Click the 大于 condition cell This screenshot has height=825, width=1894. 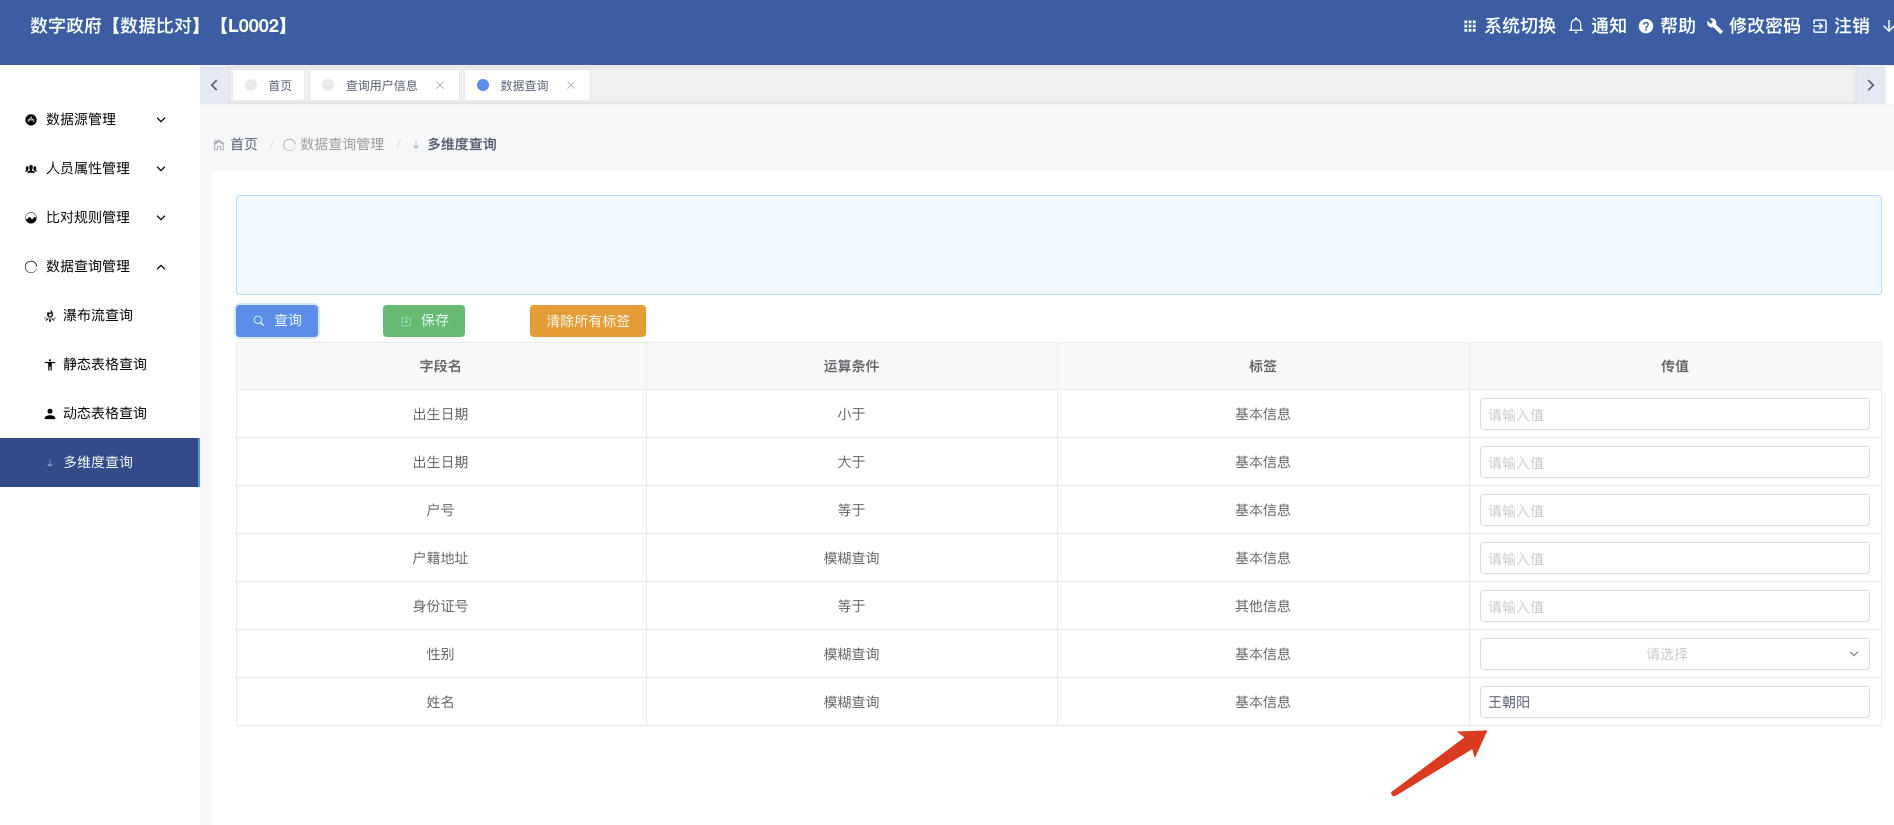tap(852, 462)
